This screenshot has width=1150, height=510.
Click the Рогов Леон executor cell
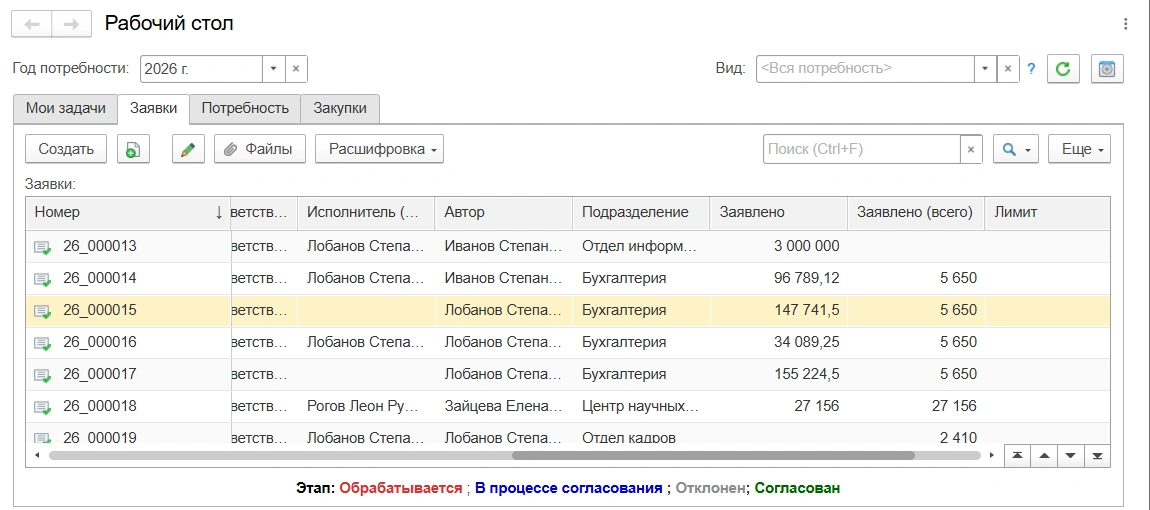[367, 406]
